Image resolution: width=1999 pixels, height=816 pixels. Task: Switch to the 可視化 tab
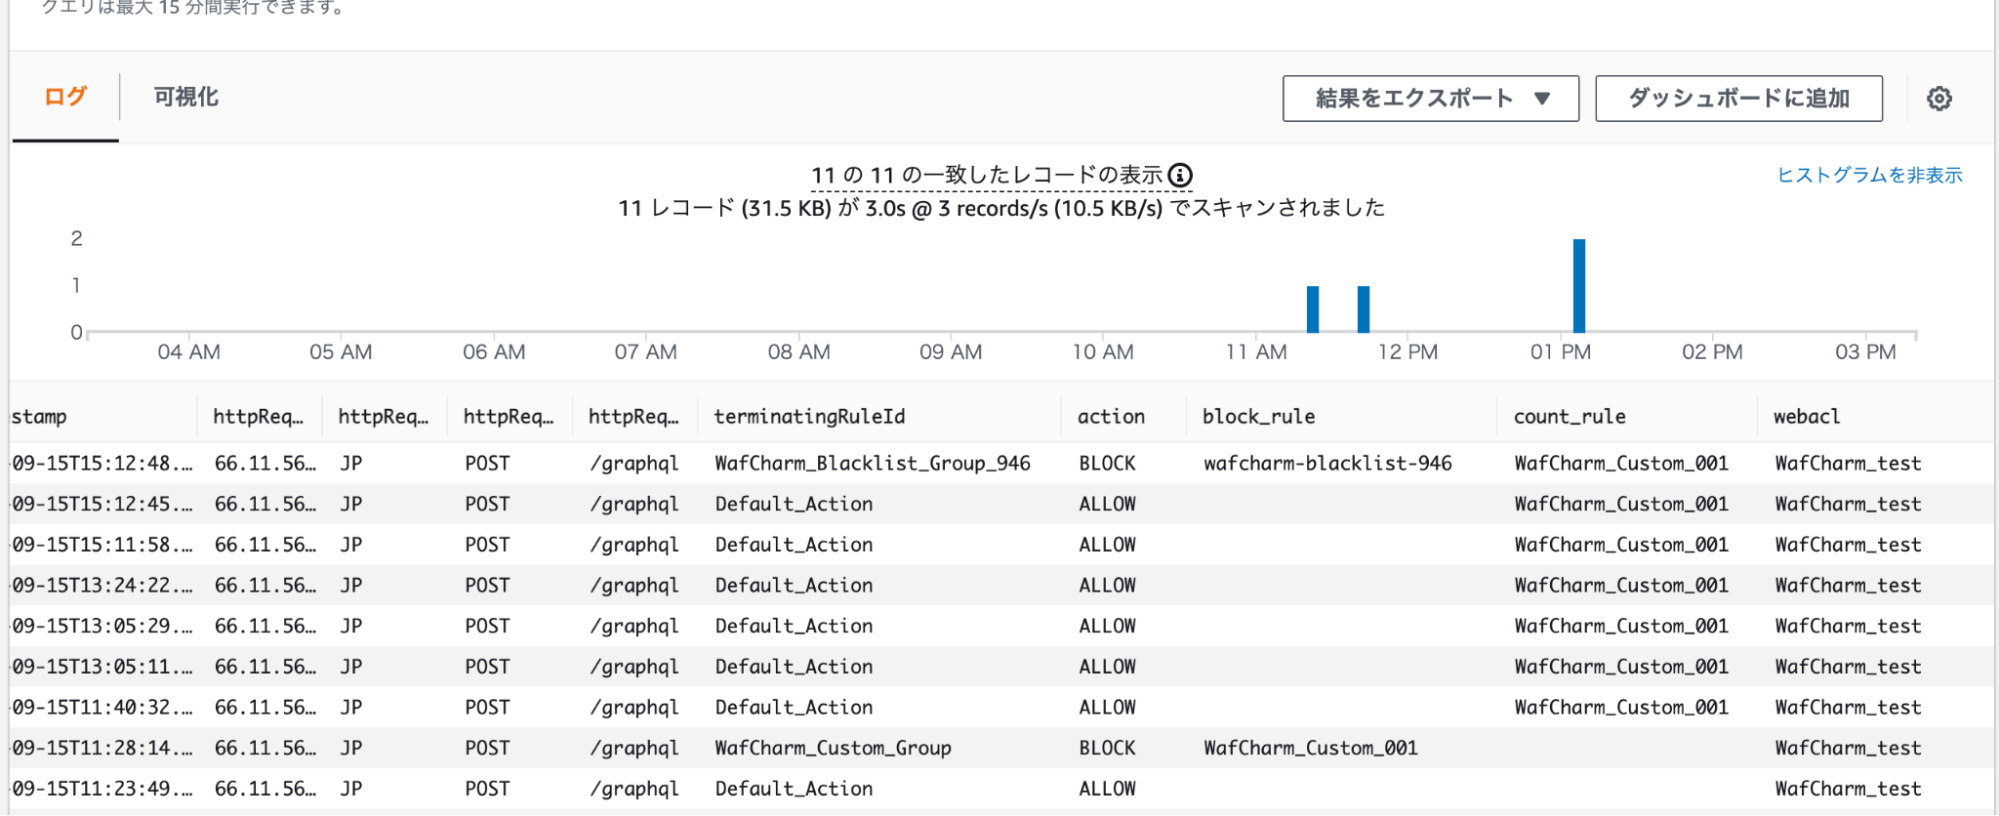[x=186, y=97]
